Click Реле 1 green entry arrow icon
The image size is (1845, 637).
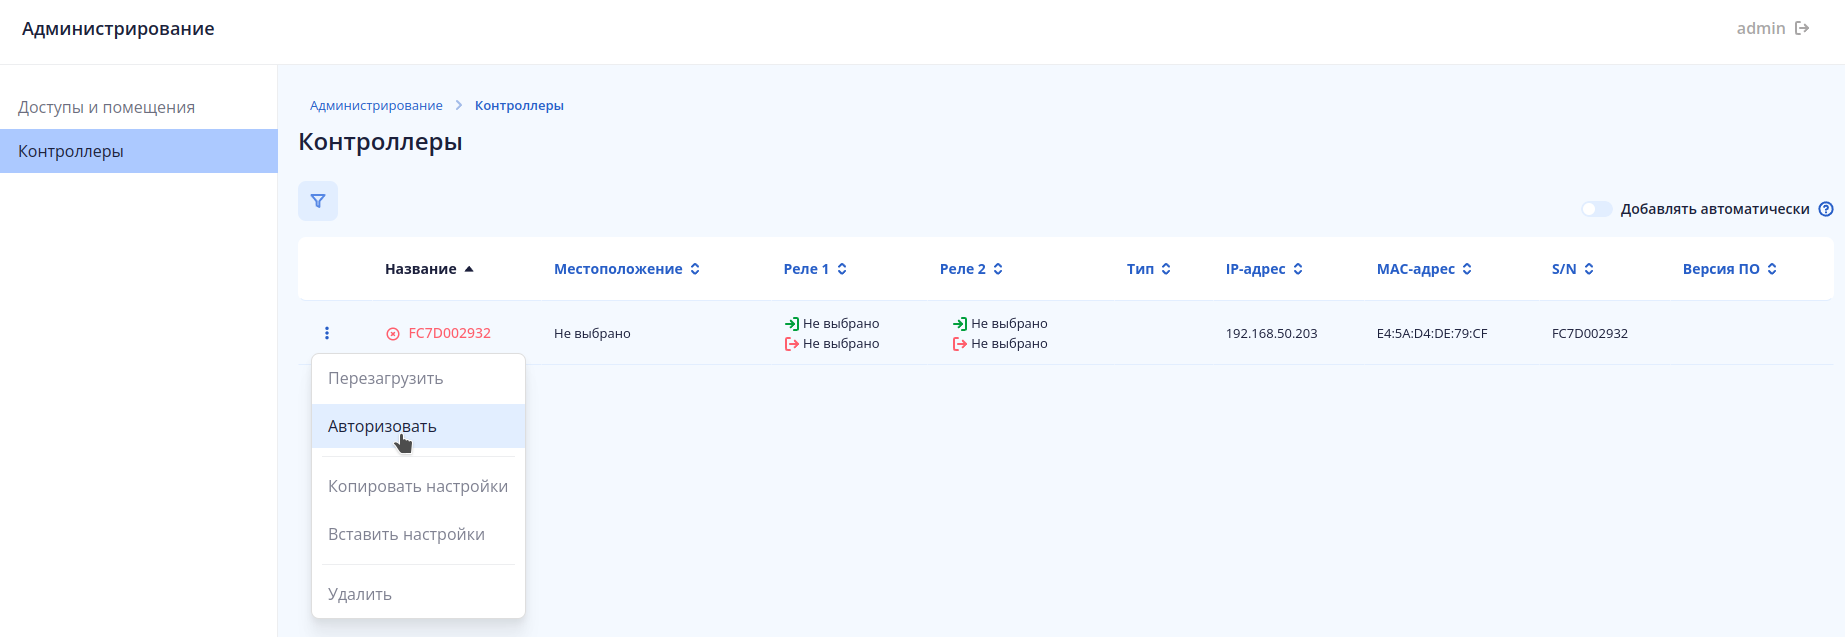click(792, 324)
